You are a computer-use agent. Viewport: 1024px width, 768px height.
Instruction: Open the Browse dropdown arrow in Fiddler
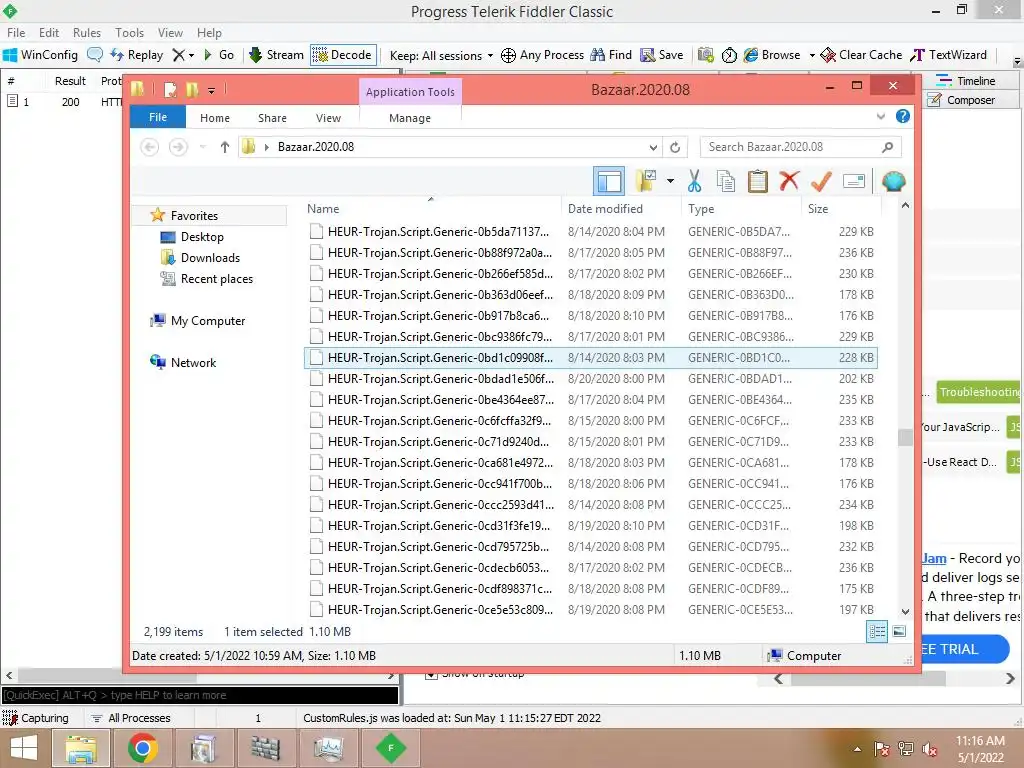pos(812,55)
